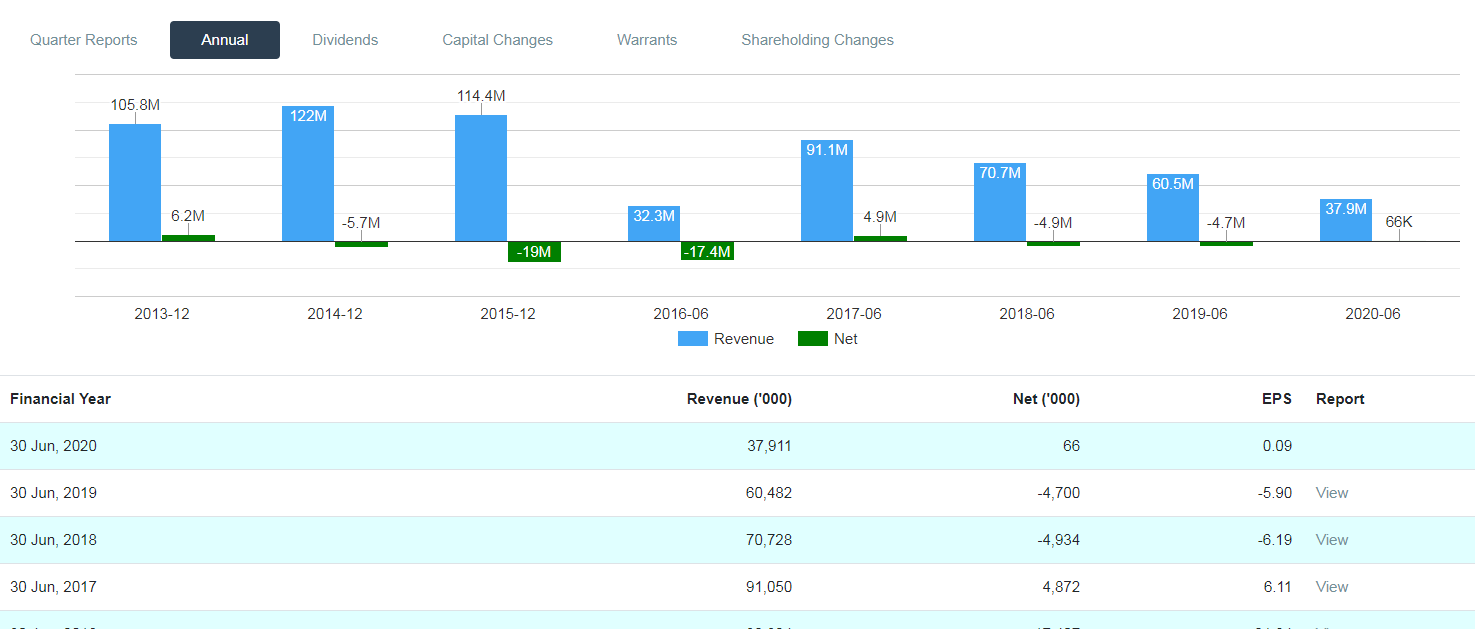Select the Annual tab

[x=225, y=40]
